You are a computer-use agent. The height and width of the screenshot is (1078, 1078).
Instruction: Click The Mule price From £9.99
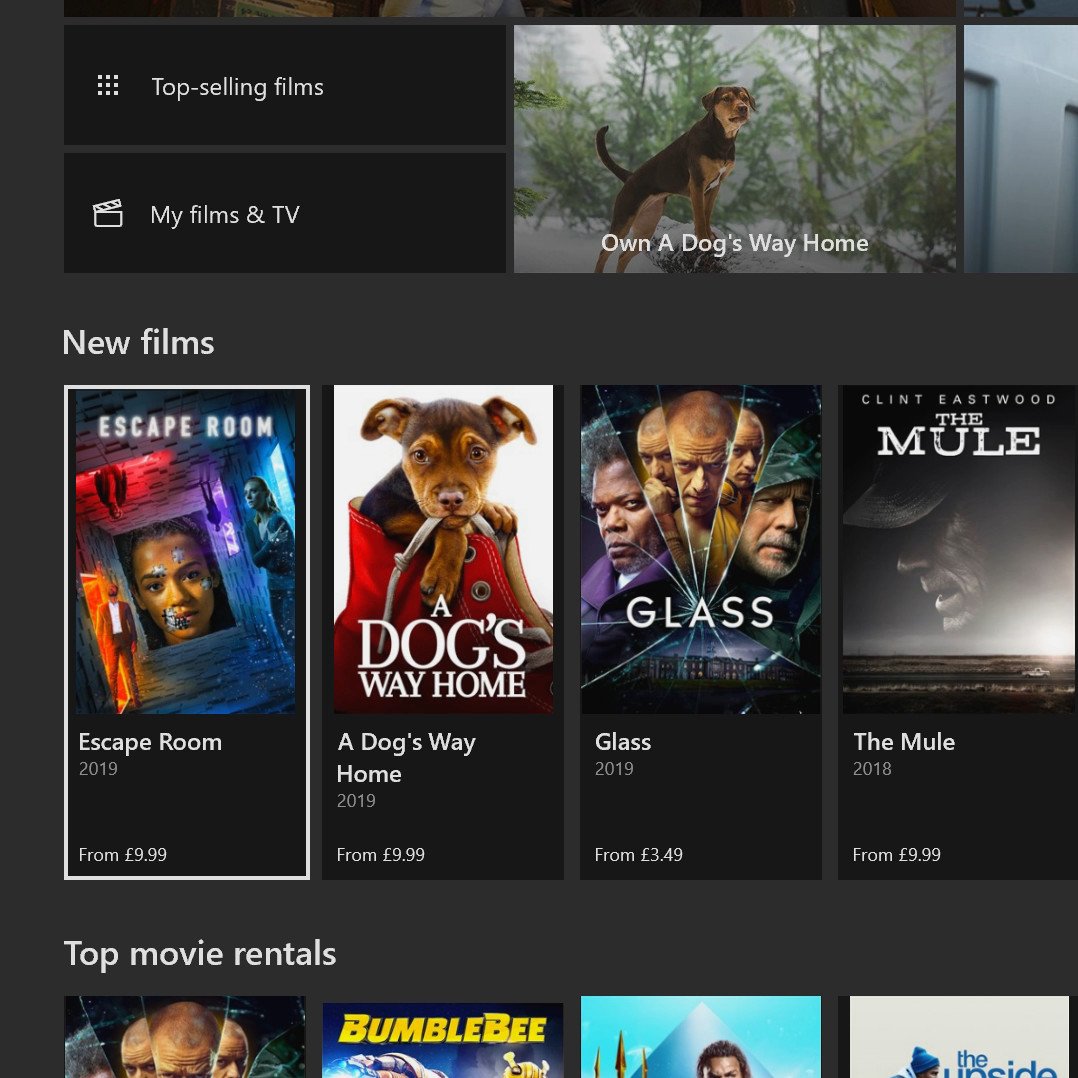(x=896, y=855)
